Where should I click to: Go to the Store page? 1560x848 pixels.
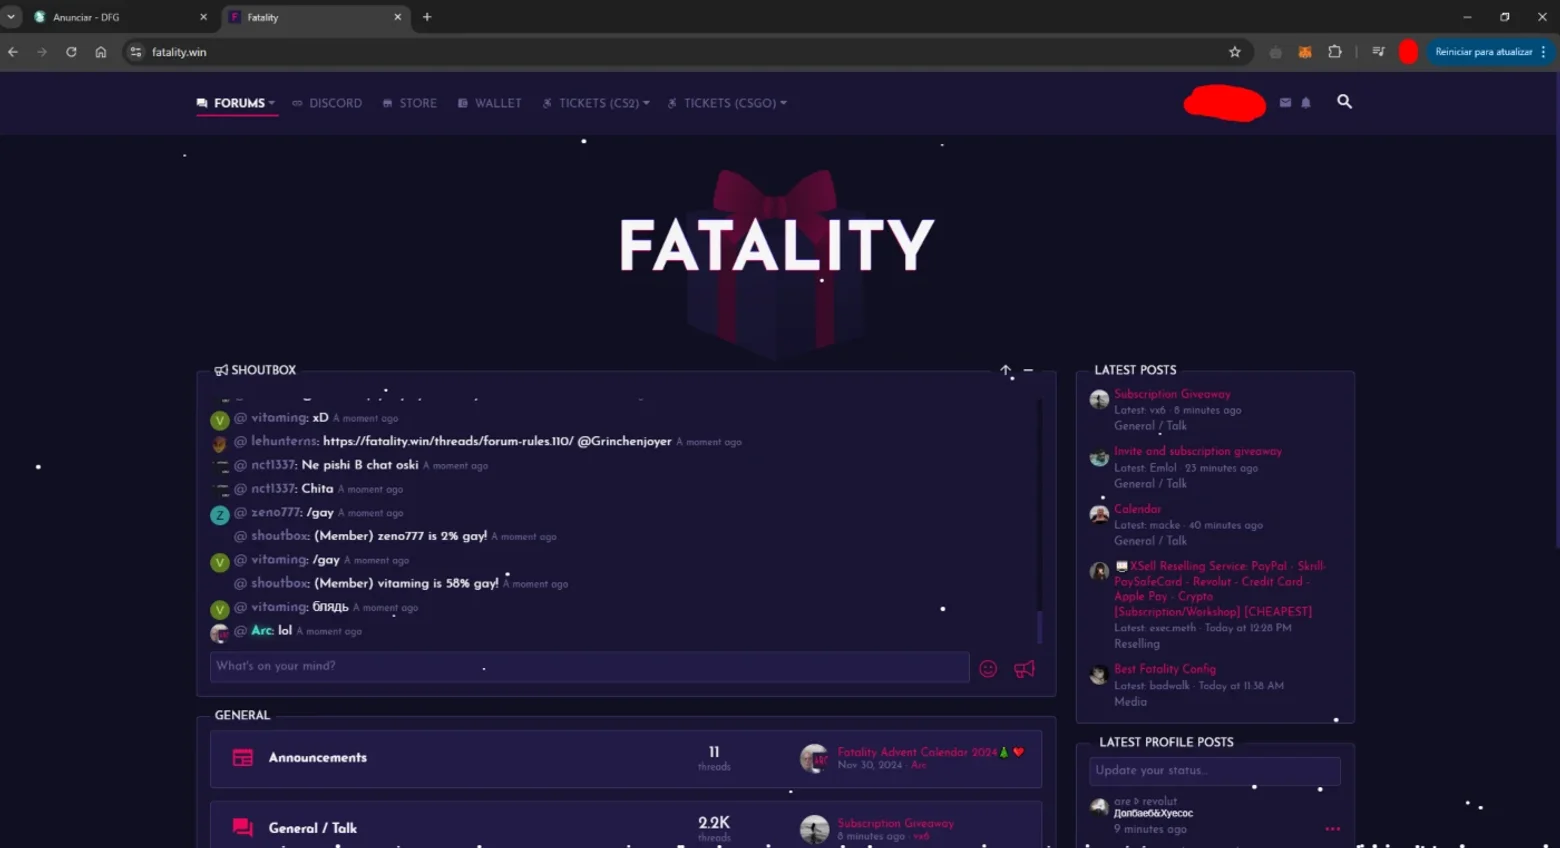coord(410,103)
